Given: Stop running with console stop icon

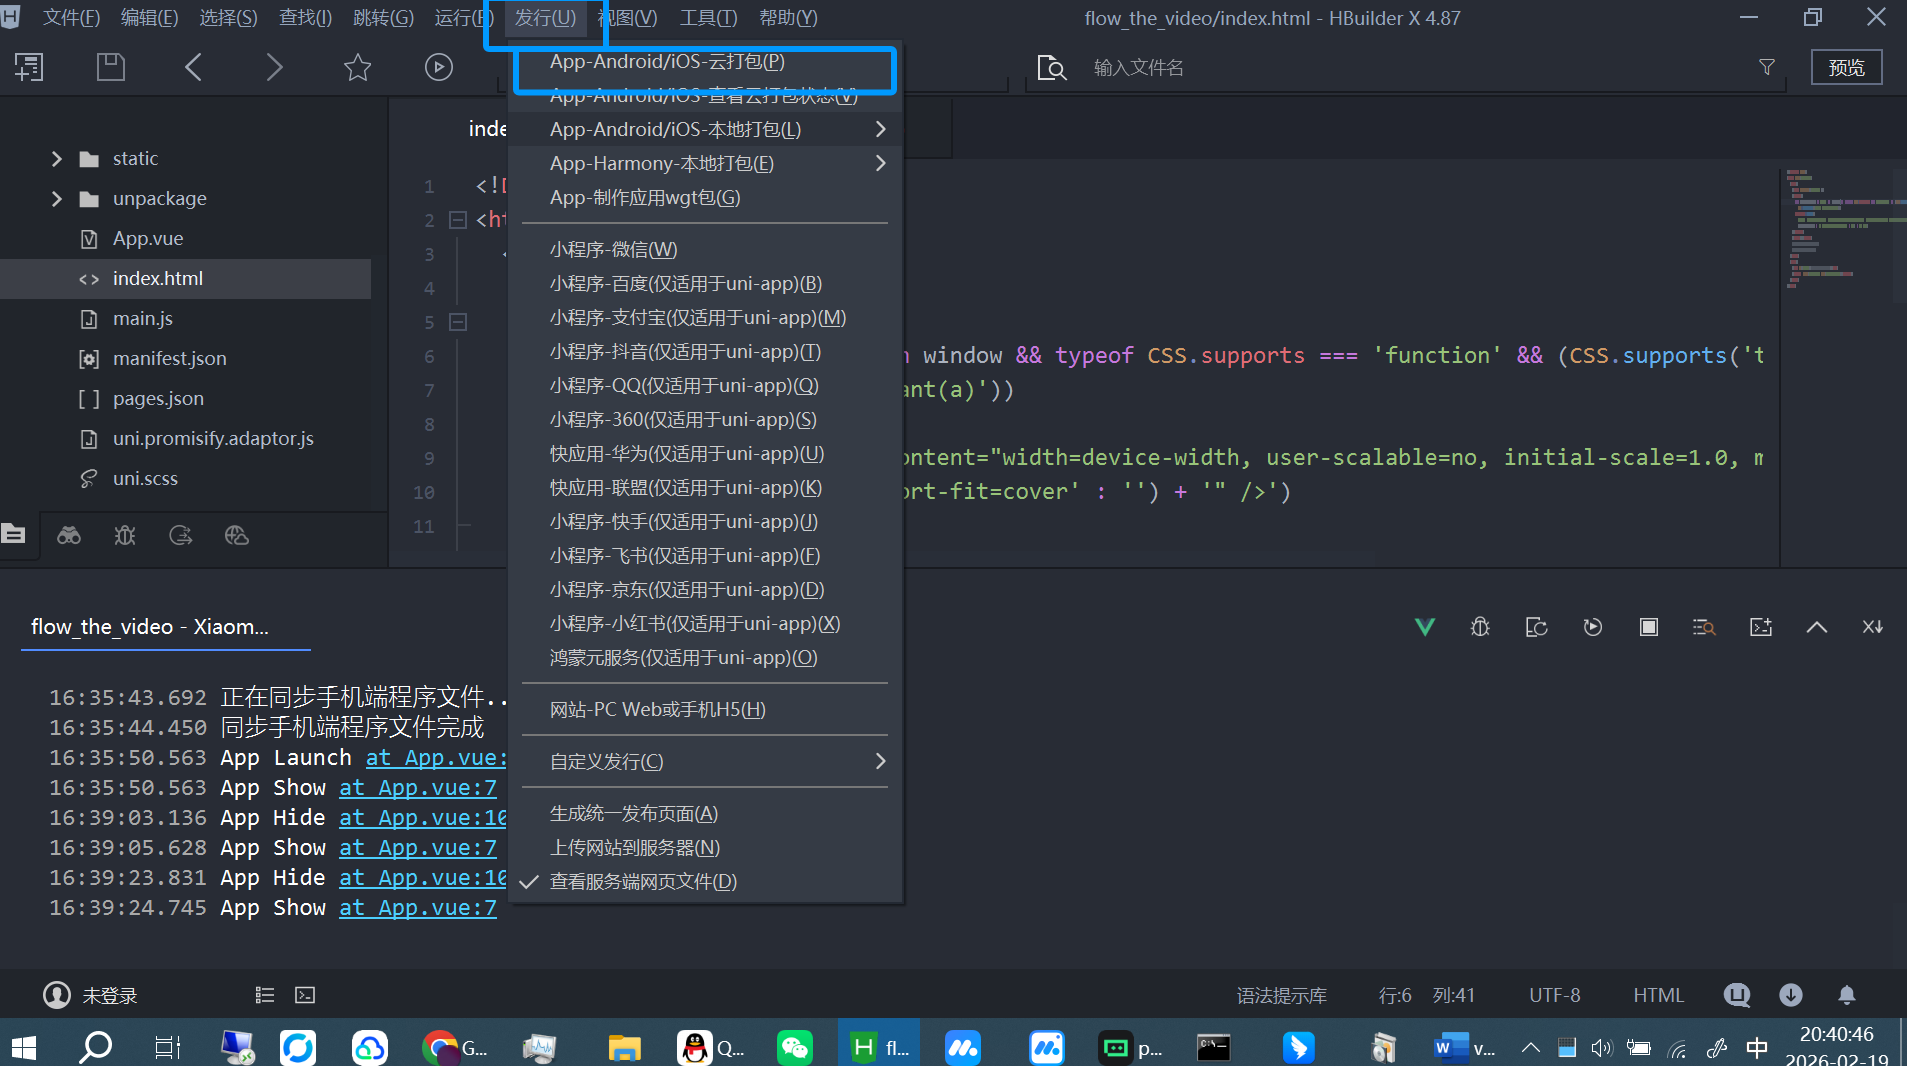Looking at the screenshot, I should 1649,627.
